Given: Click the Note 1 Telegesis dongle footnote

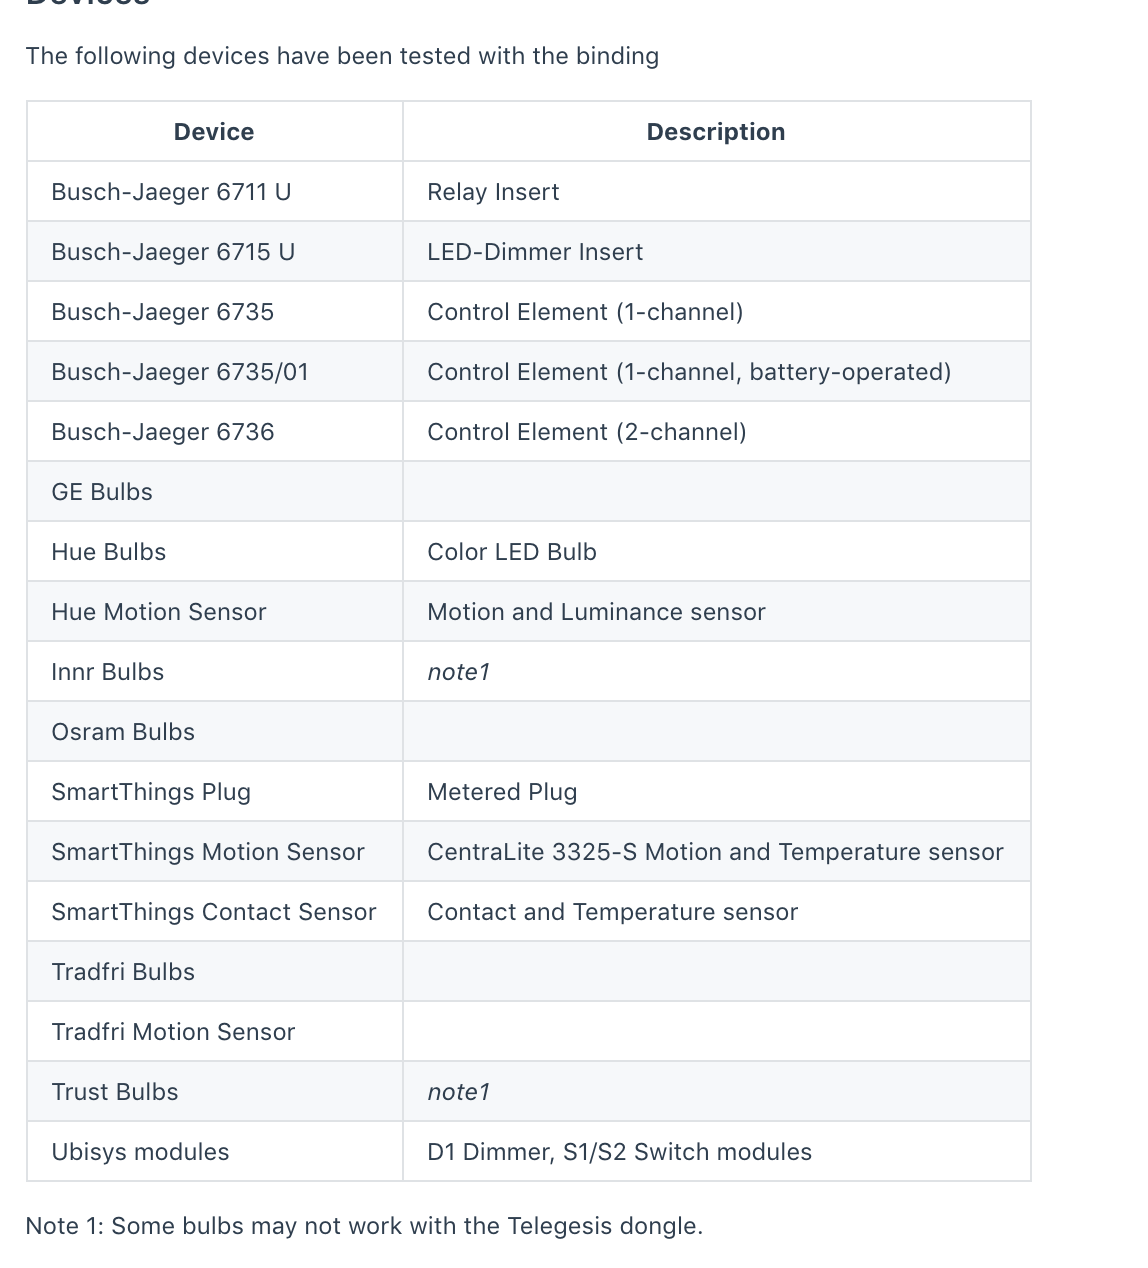Looking at the screenshot, I should pos(364,1226).
